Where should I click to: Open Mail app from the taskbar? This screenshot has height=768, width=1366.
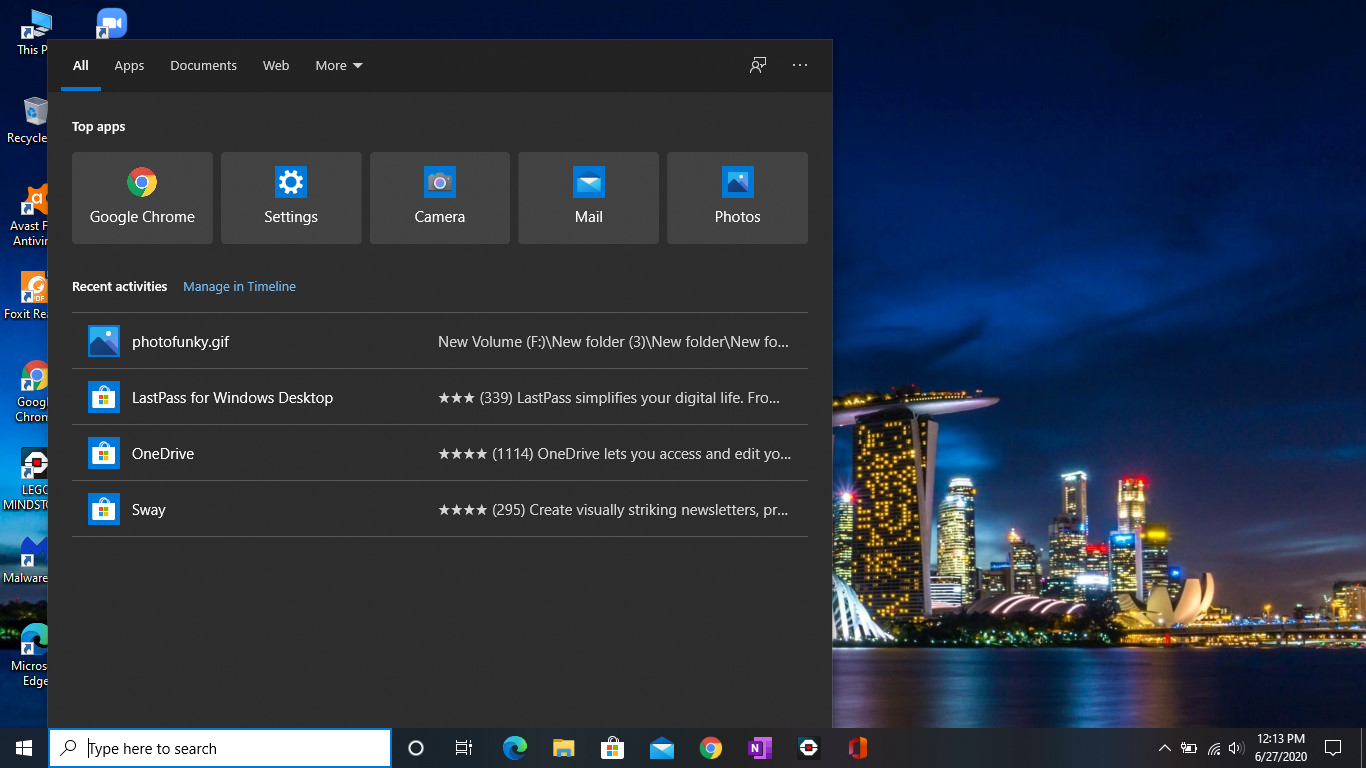pyautogui.click(x=662, y=748)
